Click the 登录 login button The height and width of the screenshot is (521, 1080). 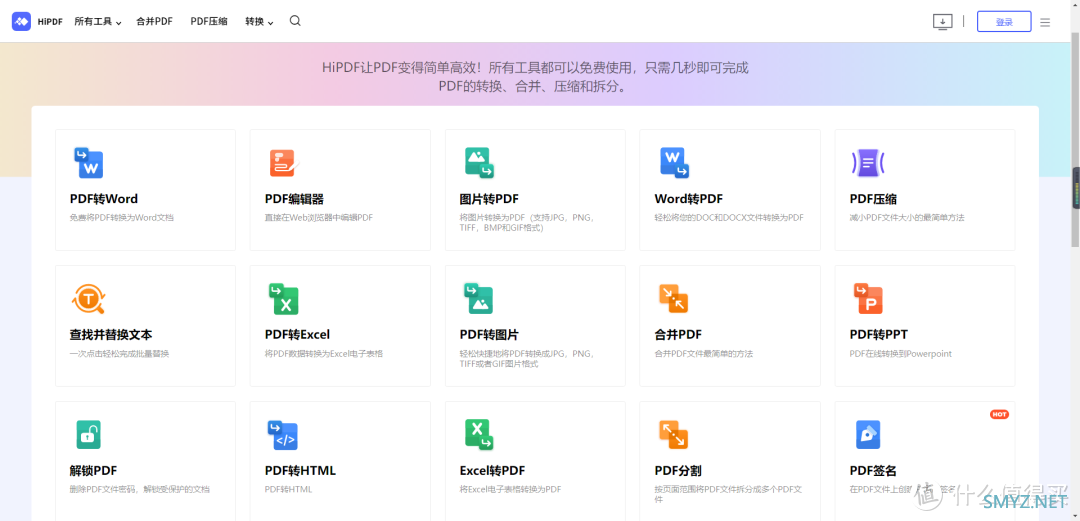coord(1004,22)
